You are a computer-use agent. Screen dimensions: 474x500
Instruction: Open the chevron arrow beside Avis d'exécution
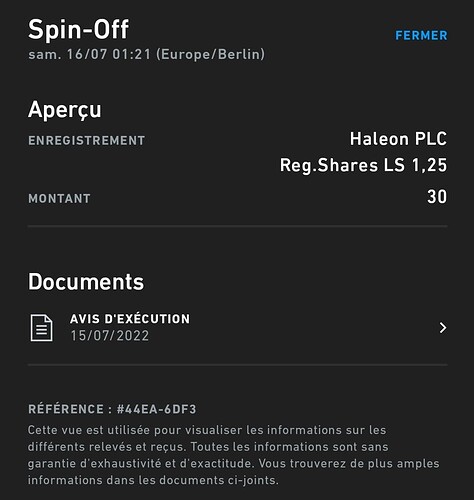(443, 328)
